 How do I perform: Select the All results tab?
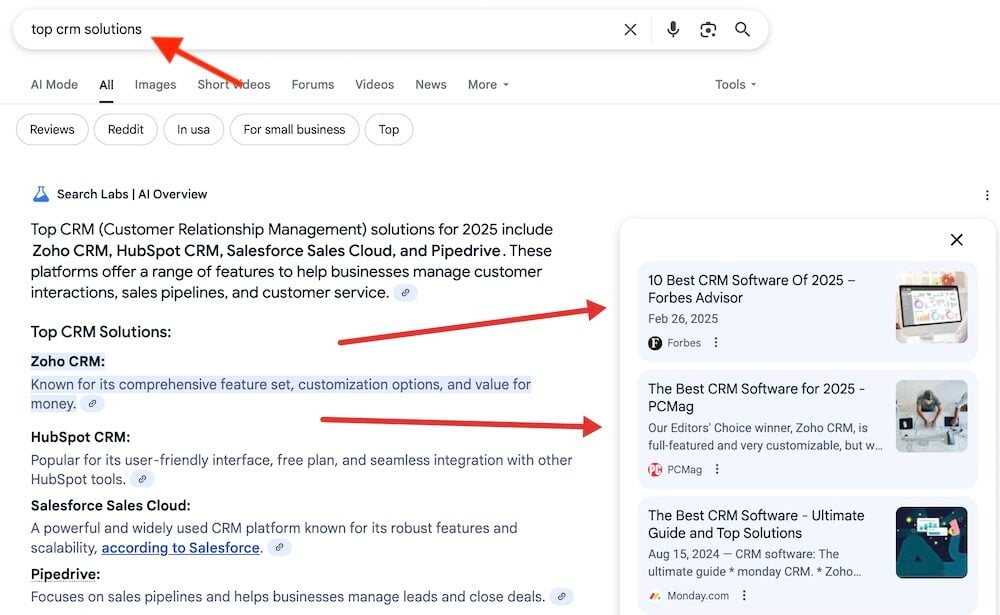pyautogui.click(x=107, y=84)
